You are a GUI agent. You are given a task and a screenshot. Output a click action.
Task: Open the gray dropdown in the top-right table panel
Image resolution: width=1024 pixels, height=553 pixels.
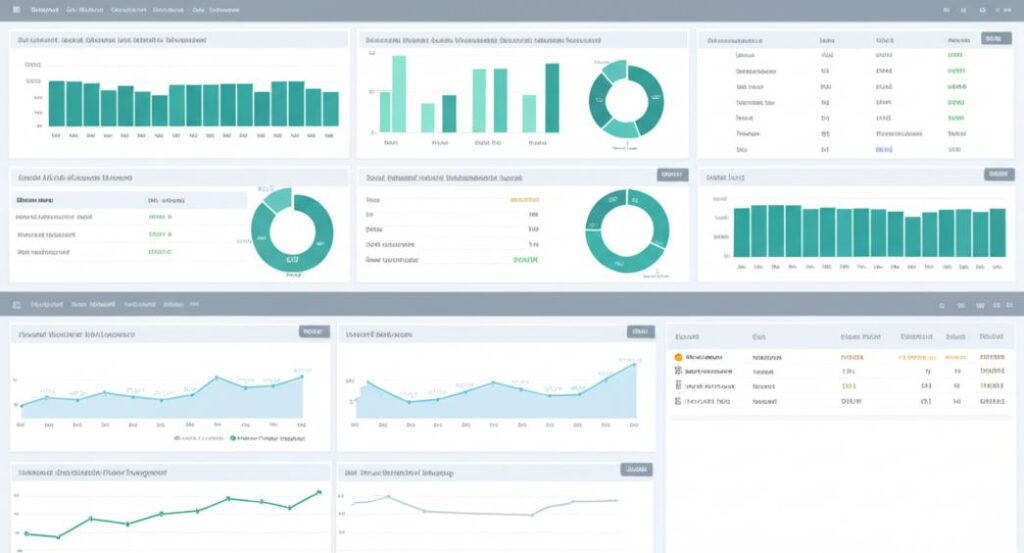992,38
